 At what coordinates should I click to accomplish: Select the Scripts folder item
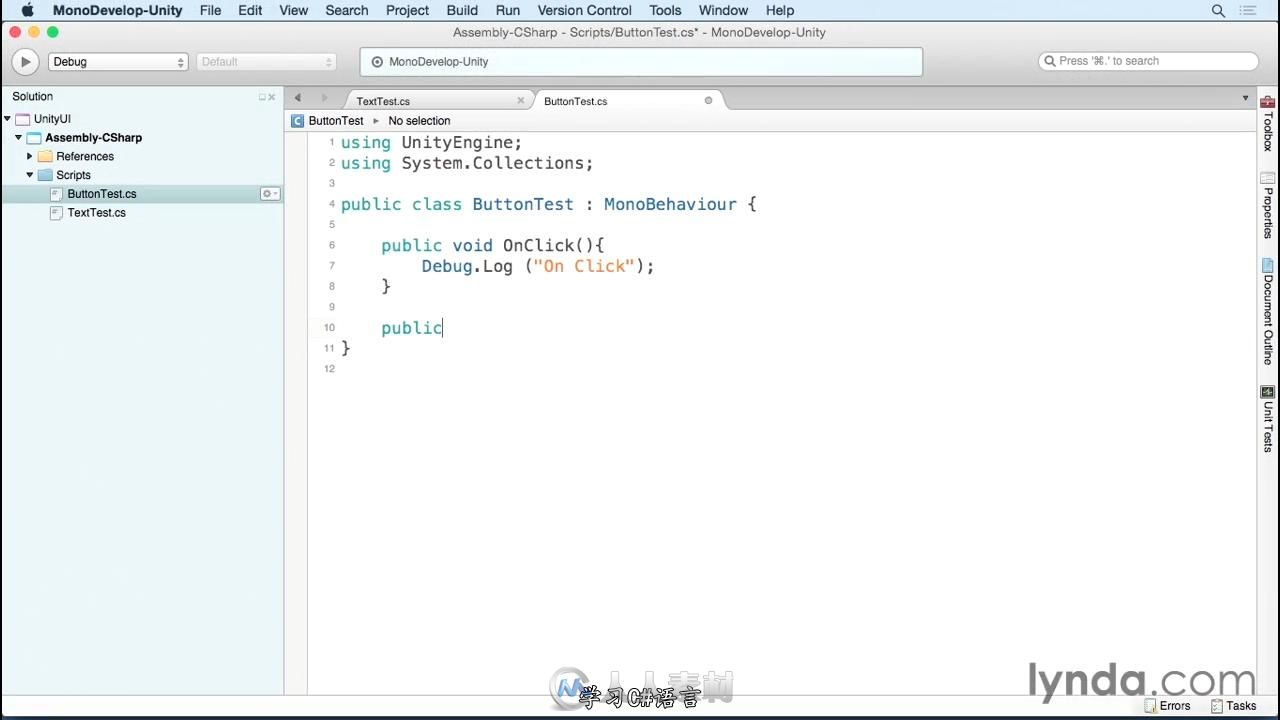click(73, 175)
